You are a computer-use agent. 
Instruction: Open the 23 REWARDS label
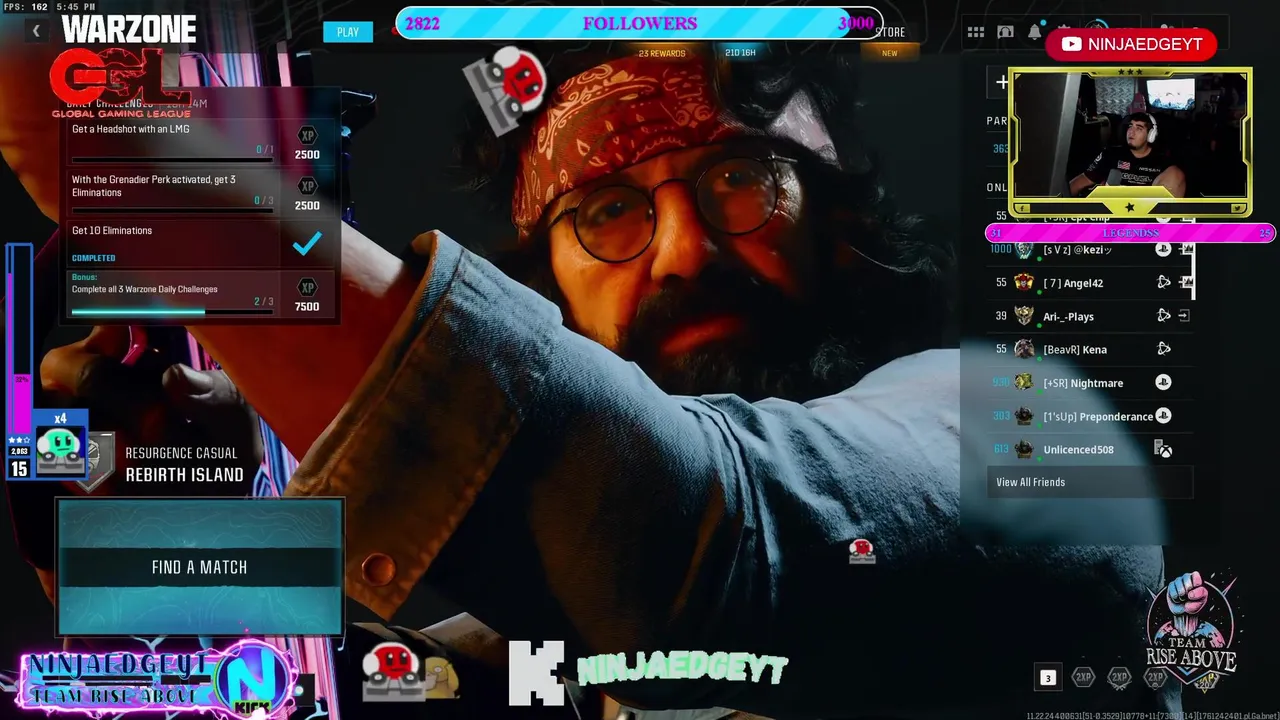(662, 53)
